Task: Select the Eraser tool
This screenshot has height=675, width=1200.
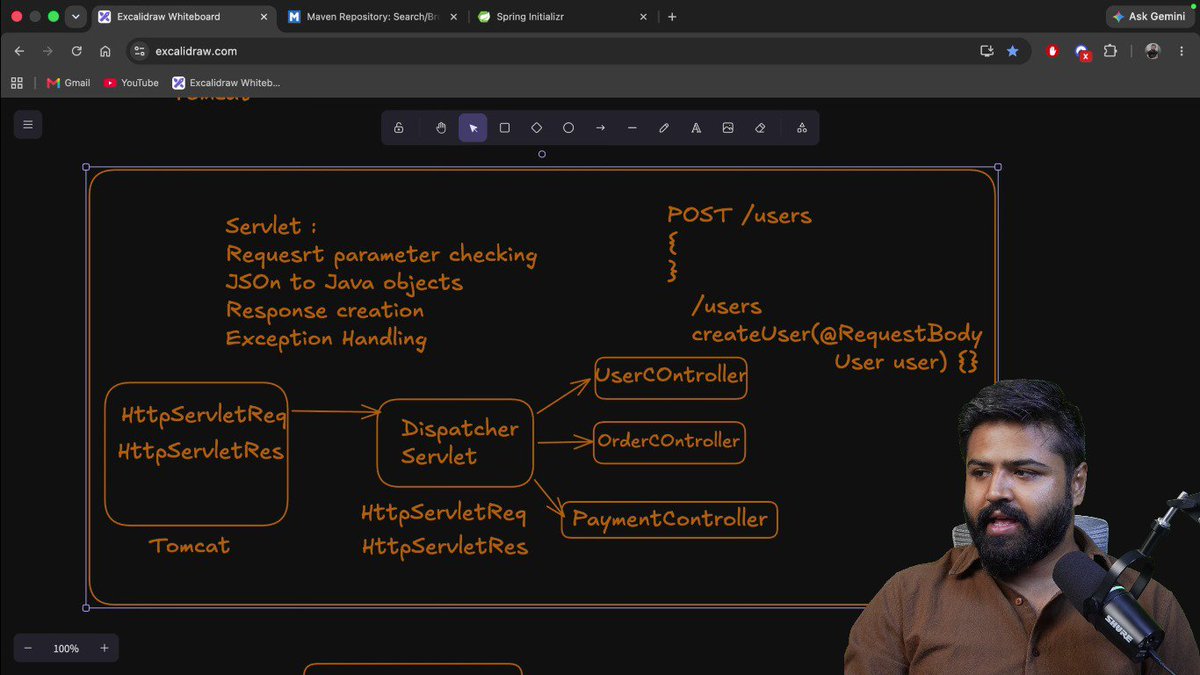Action: (x=760, y=128)
